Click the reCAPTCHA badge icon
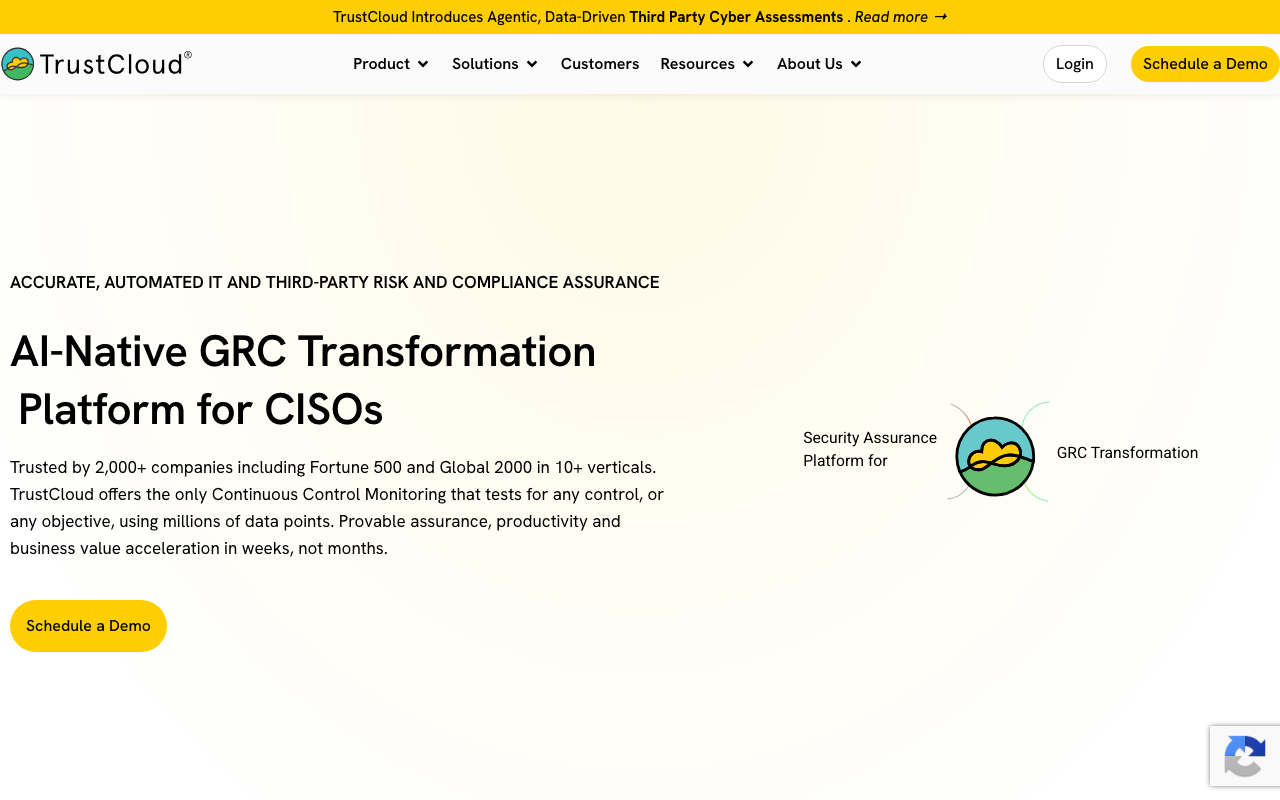This screenshot has width=1280, height=800. [1244, 755]
